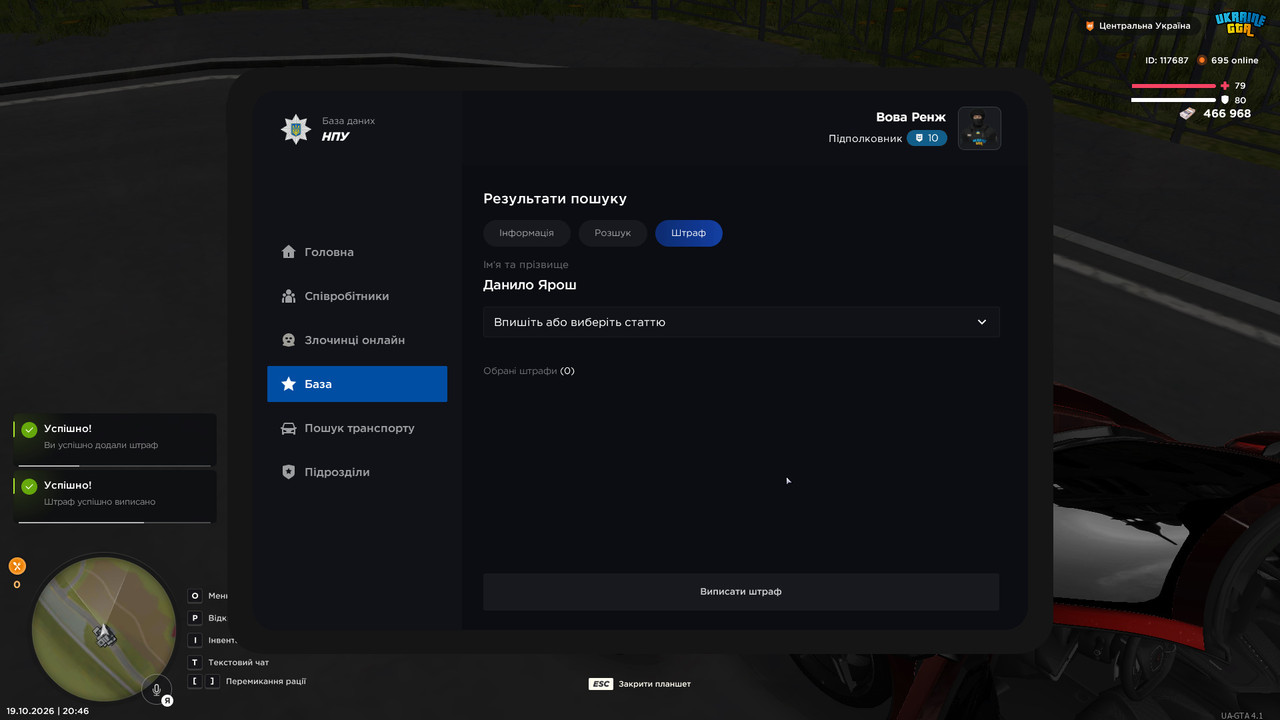Click the star icon beside База

tap(289, 384)
